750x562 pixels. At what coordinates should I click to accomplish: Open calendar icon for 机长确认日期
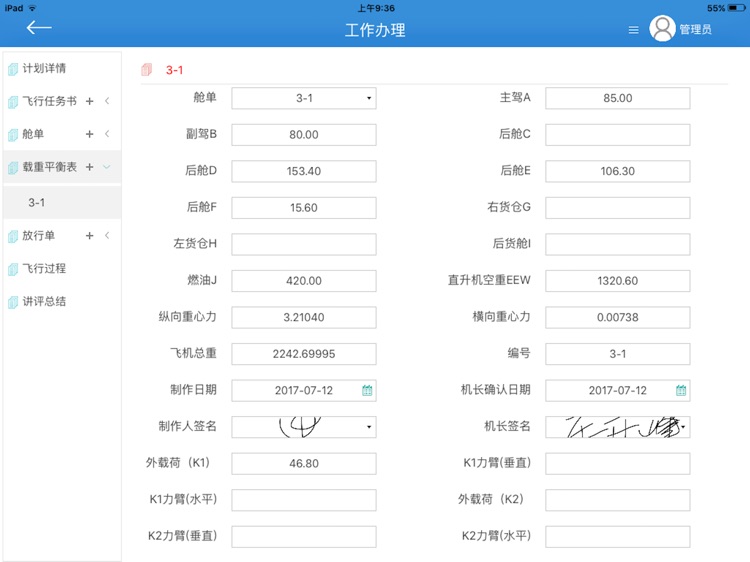pos(681,390)
